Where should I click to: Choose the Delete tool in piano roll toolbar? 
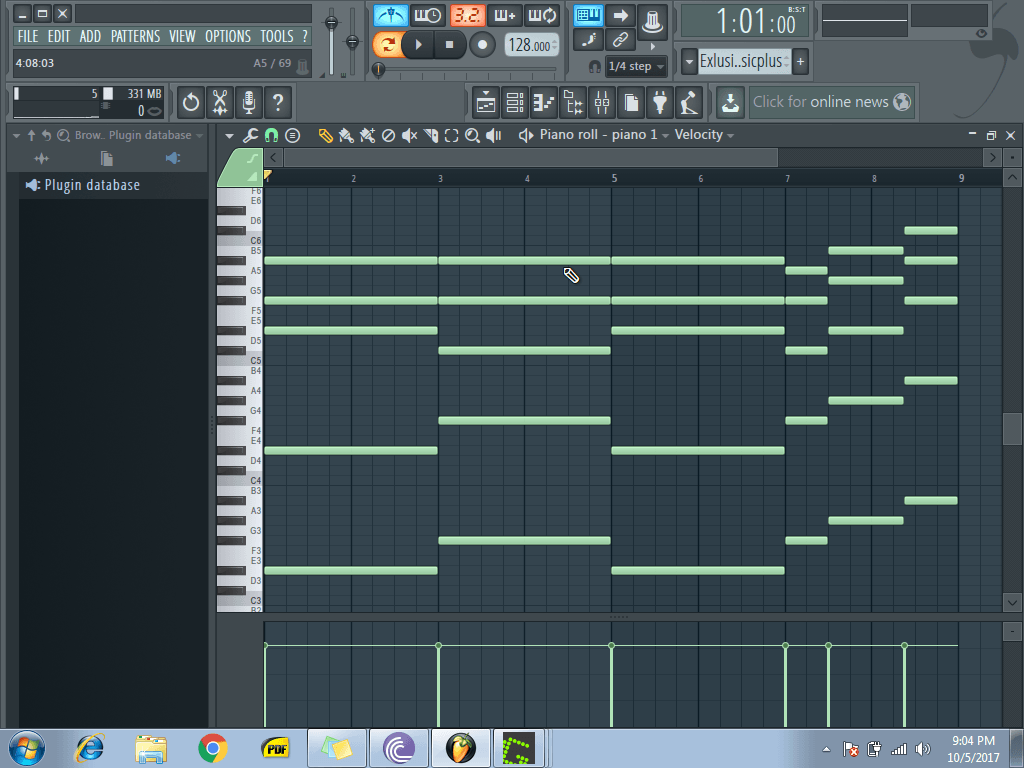388,135
